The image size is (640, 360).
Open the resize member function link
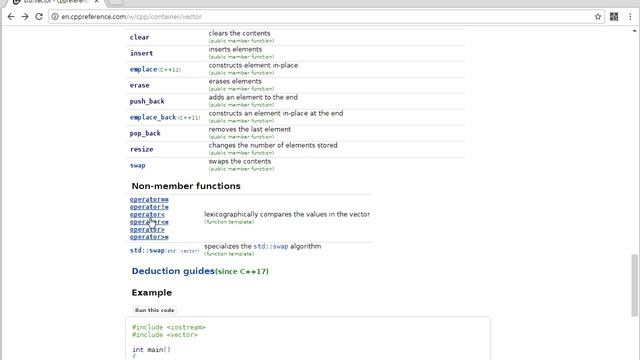(141, 149)
